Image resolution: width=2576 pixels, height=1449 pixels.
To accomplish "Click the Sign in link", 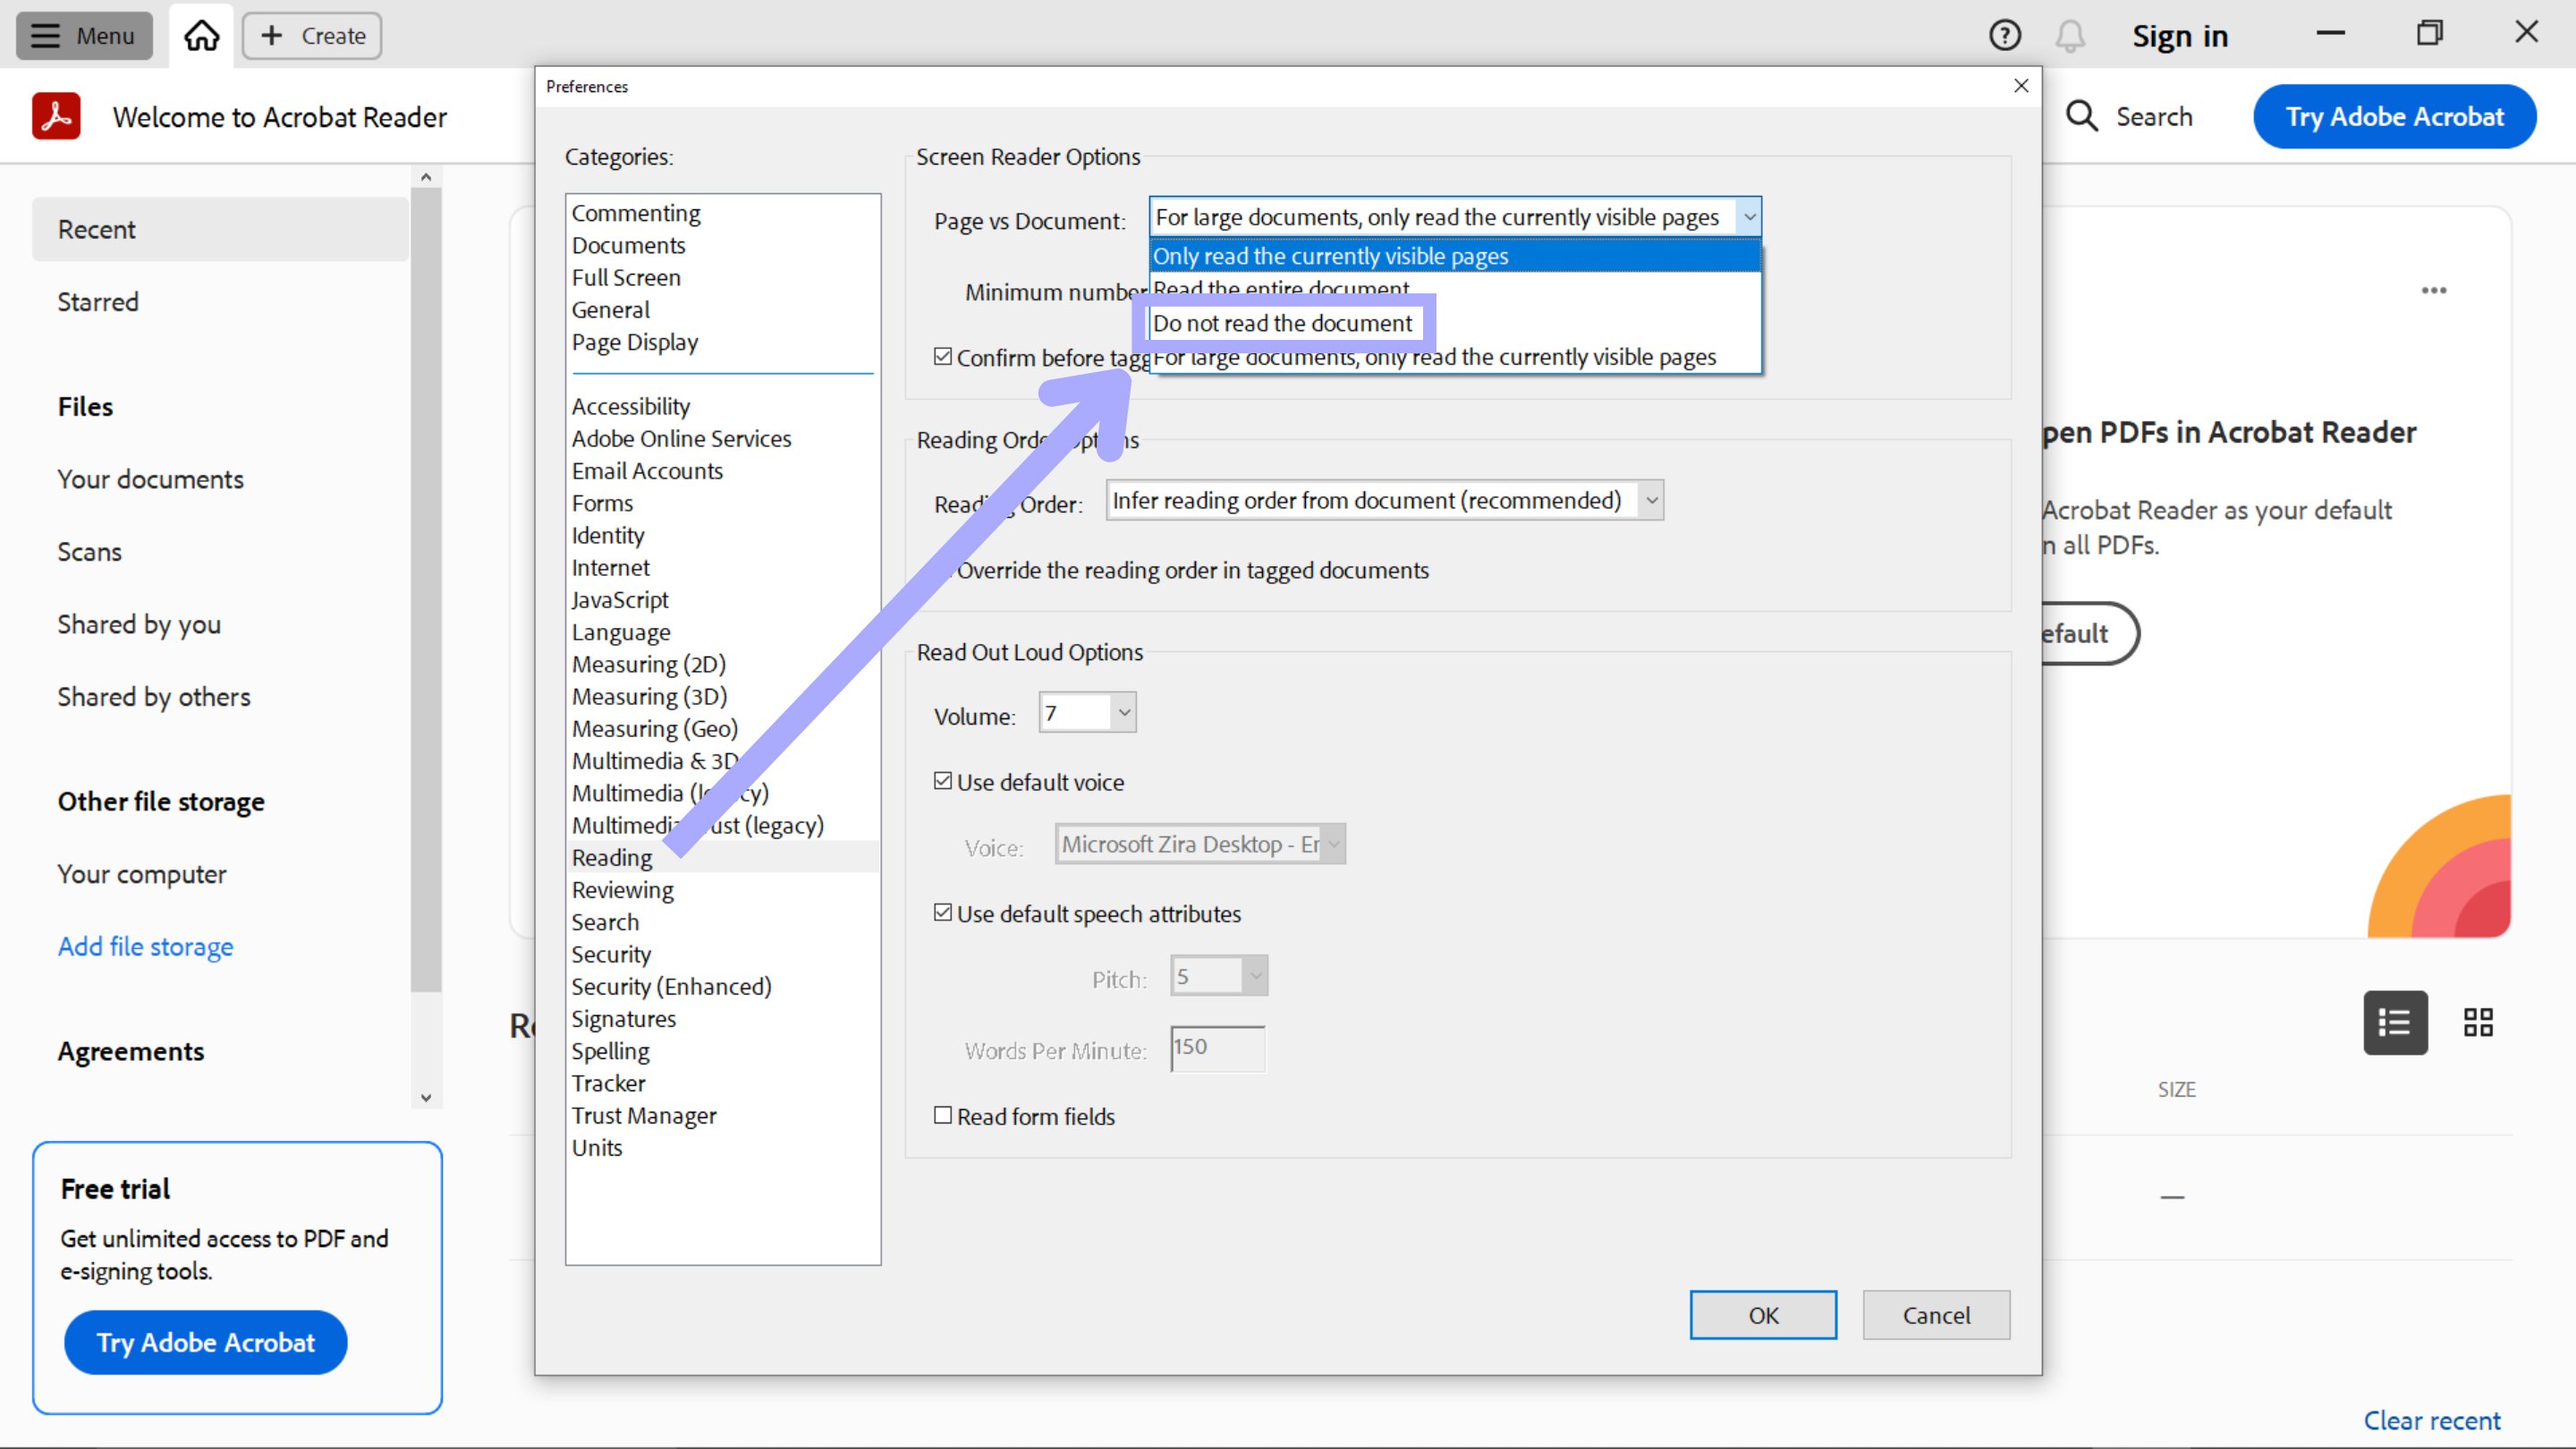I will point(2180,36).
